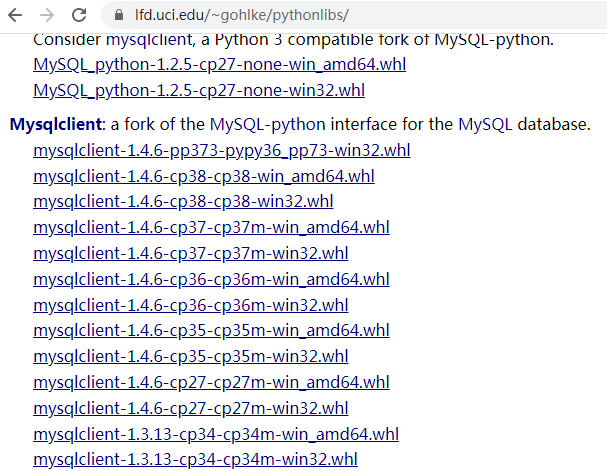Download MySQL_python-1.2.5-cp27-none-win32.whl
607x471 pixels.
point(199,90)
